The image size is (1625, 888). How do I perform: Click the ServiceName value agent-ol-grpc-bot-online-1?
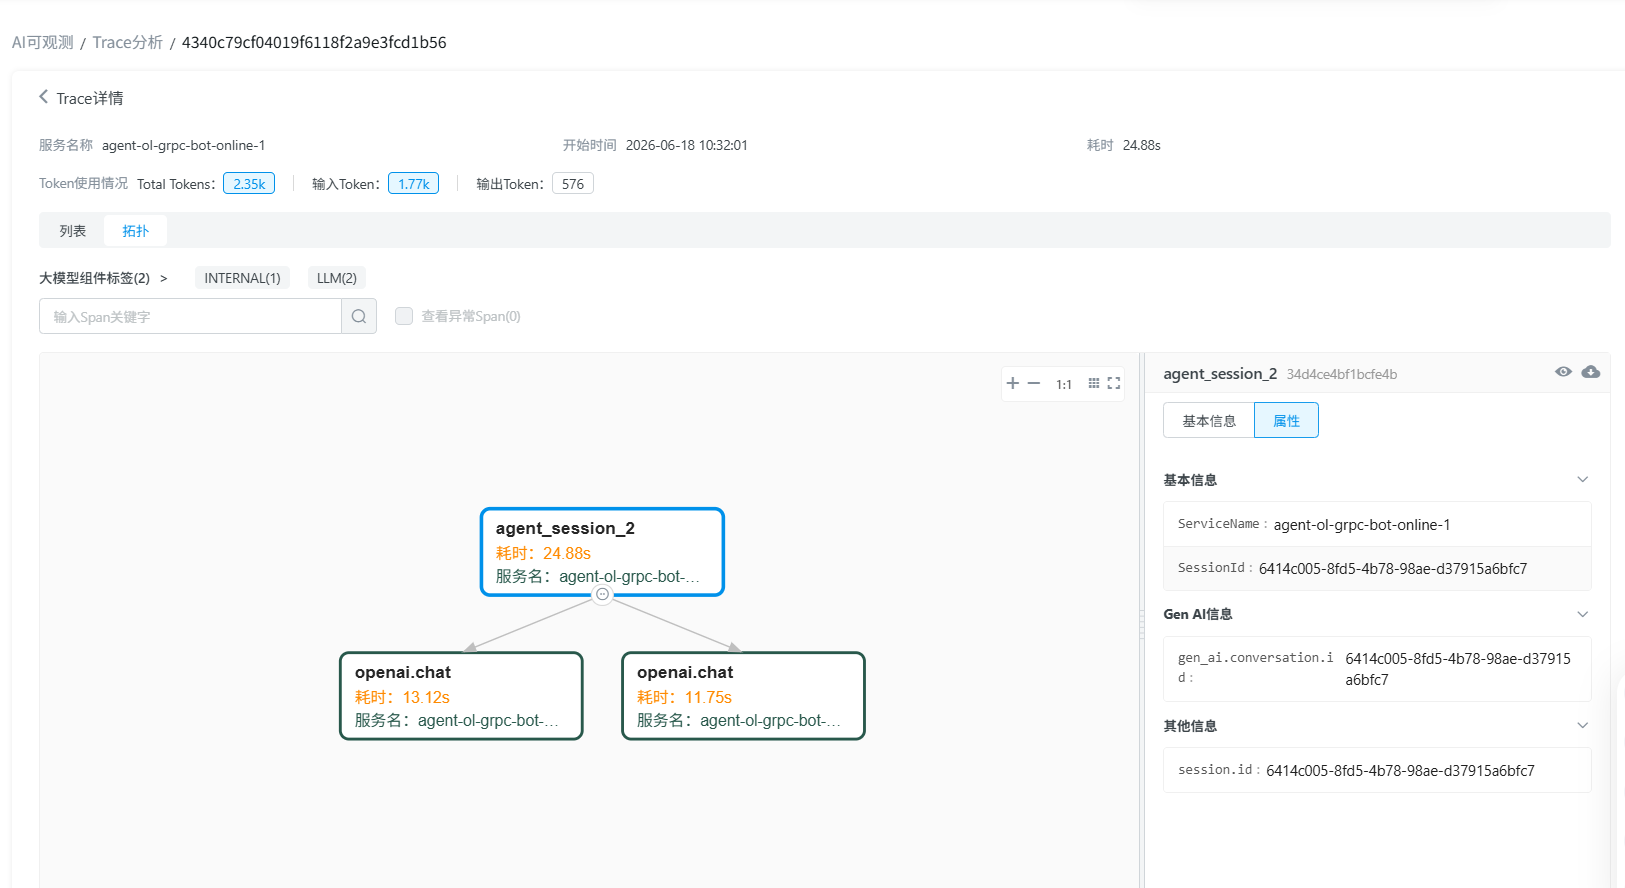point(1362,524)
